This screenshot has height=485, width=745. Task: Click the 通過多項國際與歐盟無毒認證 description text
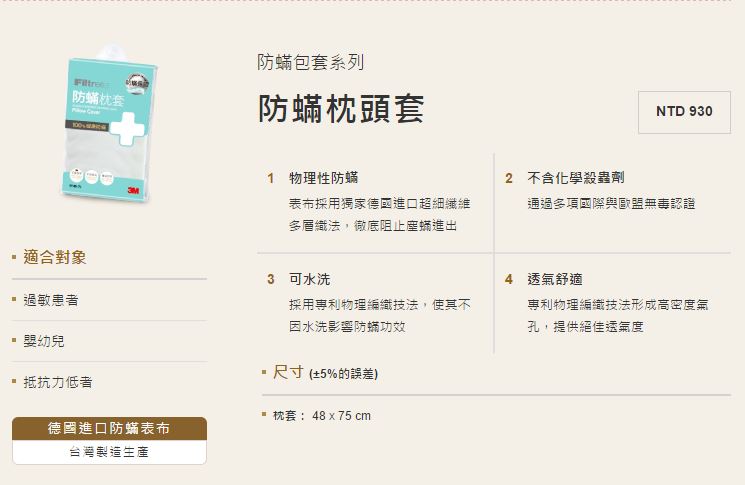(x=611, y=204)
